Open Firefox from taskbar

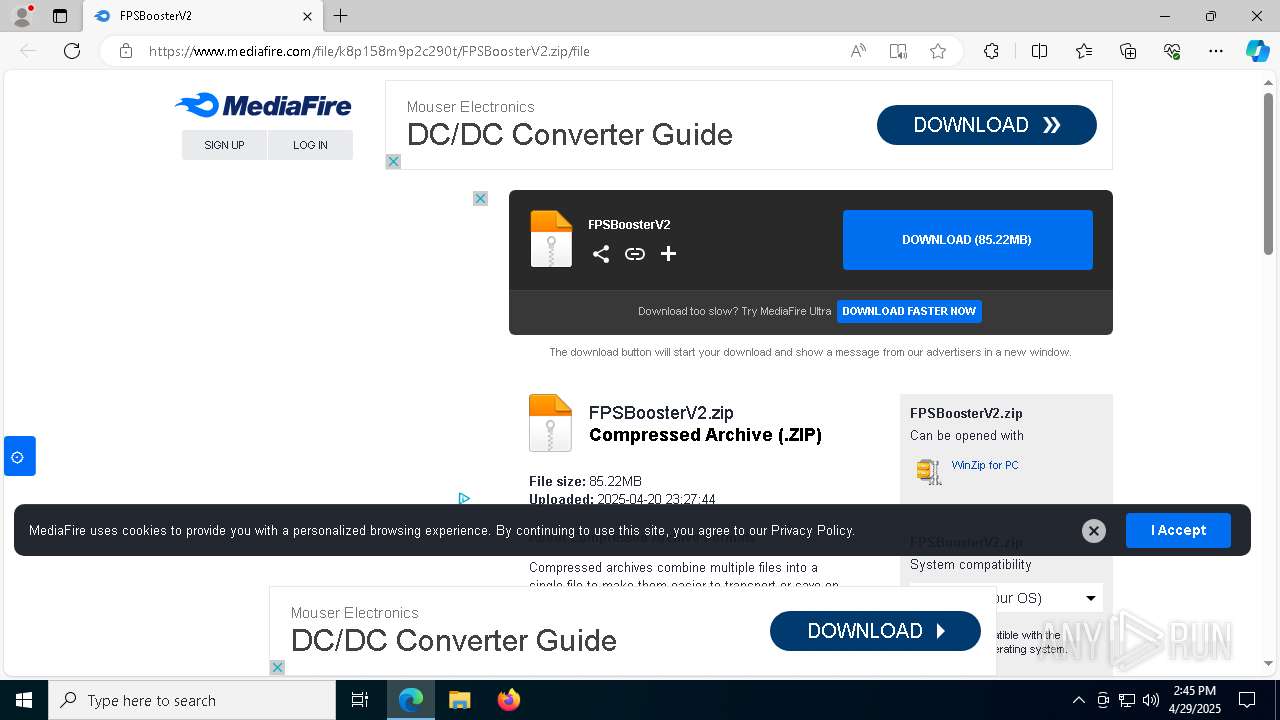(508, 700)
